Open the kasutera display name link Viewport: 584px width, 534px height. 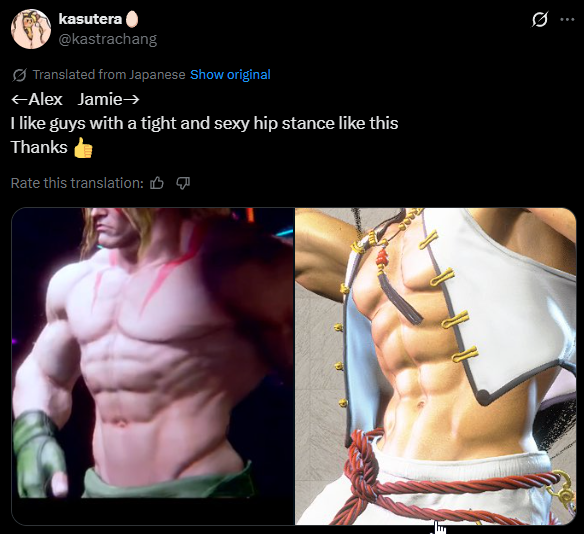[90, 19]
